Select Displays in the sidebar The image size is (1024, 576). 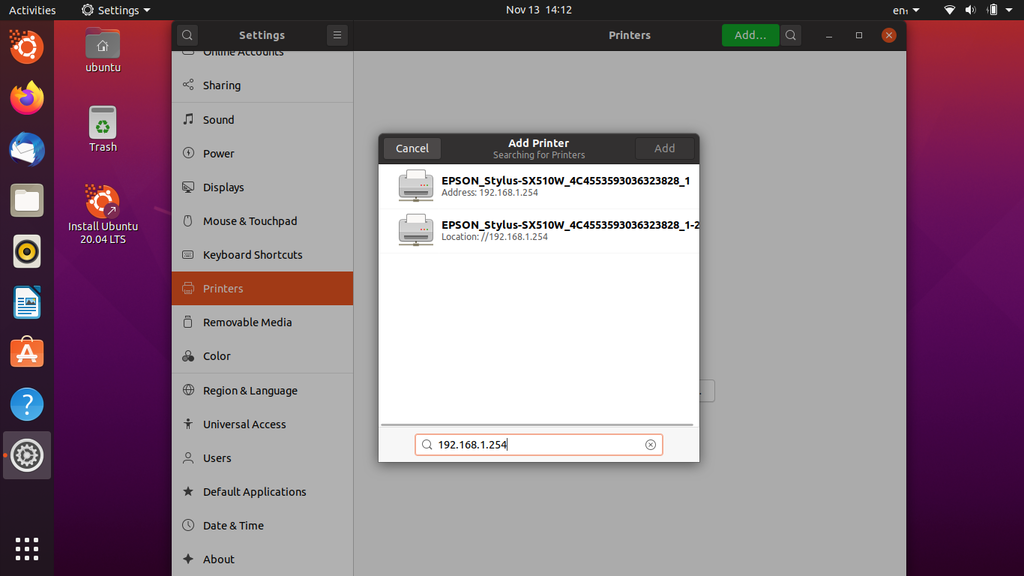tap(263, 187)
